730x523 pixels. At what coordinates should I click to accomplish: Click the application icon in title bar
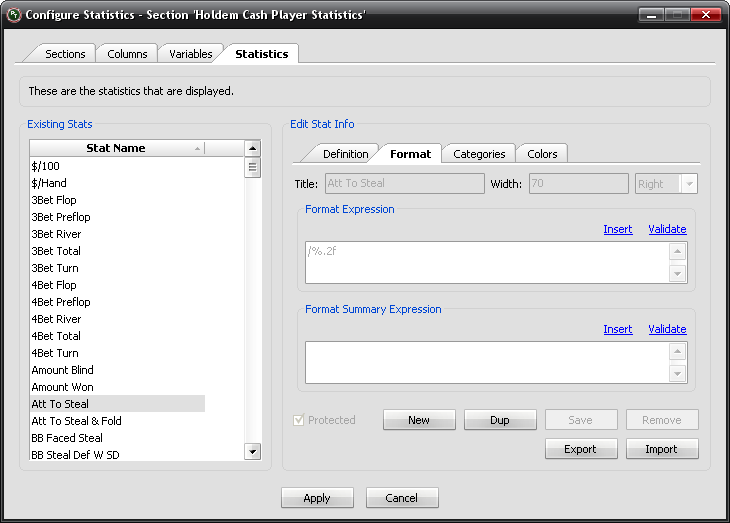point(12,15)
